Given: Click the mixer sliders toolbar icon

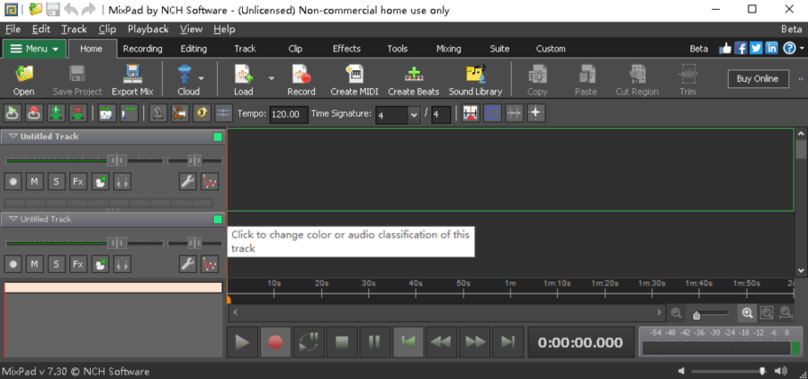Looking at the screenshot, I should click(223, 113).
